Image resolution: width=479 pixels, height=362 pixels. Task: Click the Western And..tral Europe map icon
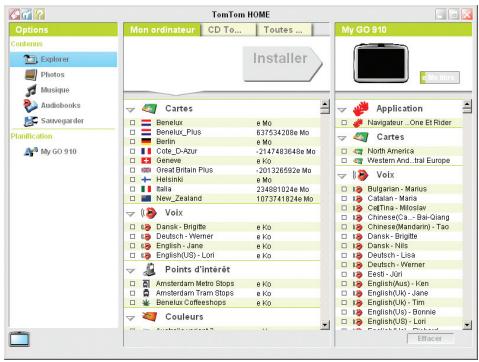click(358, 161)
